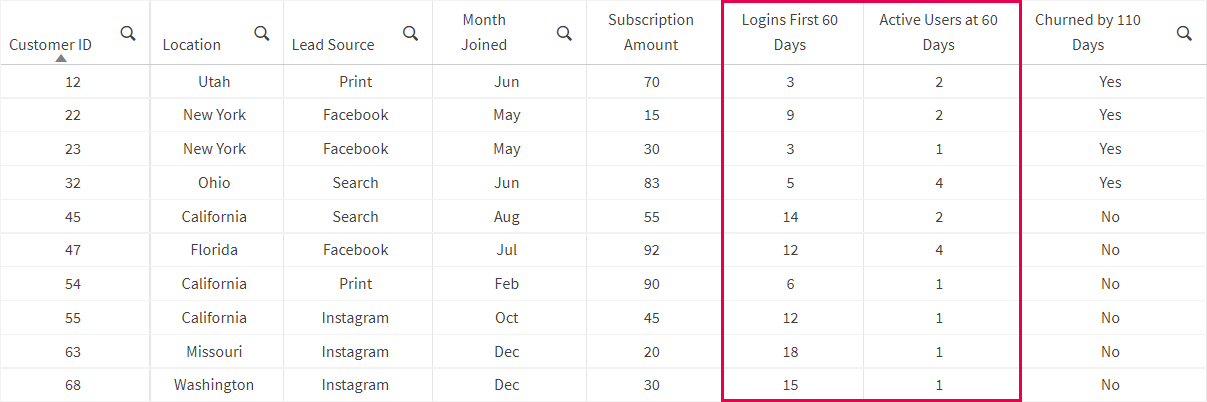
Task: Select Active Users at 60 Days header
Action: pyautogui.click(x=938, y=32)
